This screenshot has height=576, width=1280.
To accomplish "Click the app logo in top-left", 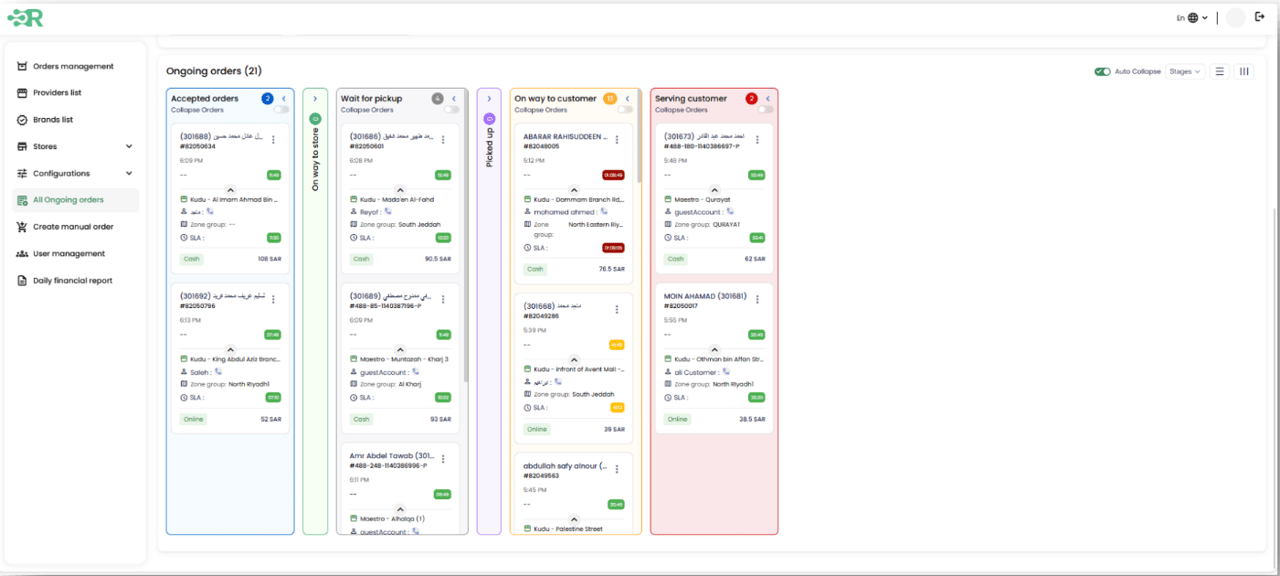I will pos(25,17).
